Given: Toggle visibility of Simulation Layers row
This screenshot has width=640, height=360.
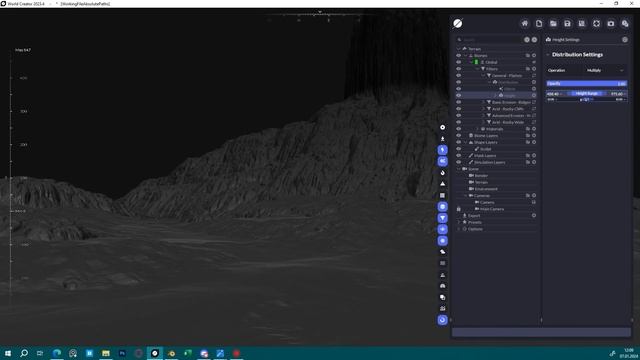Looking at the screenshot, I should point(458,162).
